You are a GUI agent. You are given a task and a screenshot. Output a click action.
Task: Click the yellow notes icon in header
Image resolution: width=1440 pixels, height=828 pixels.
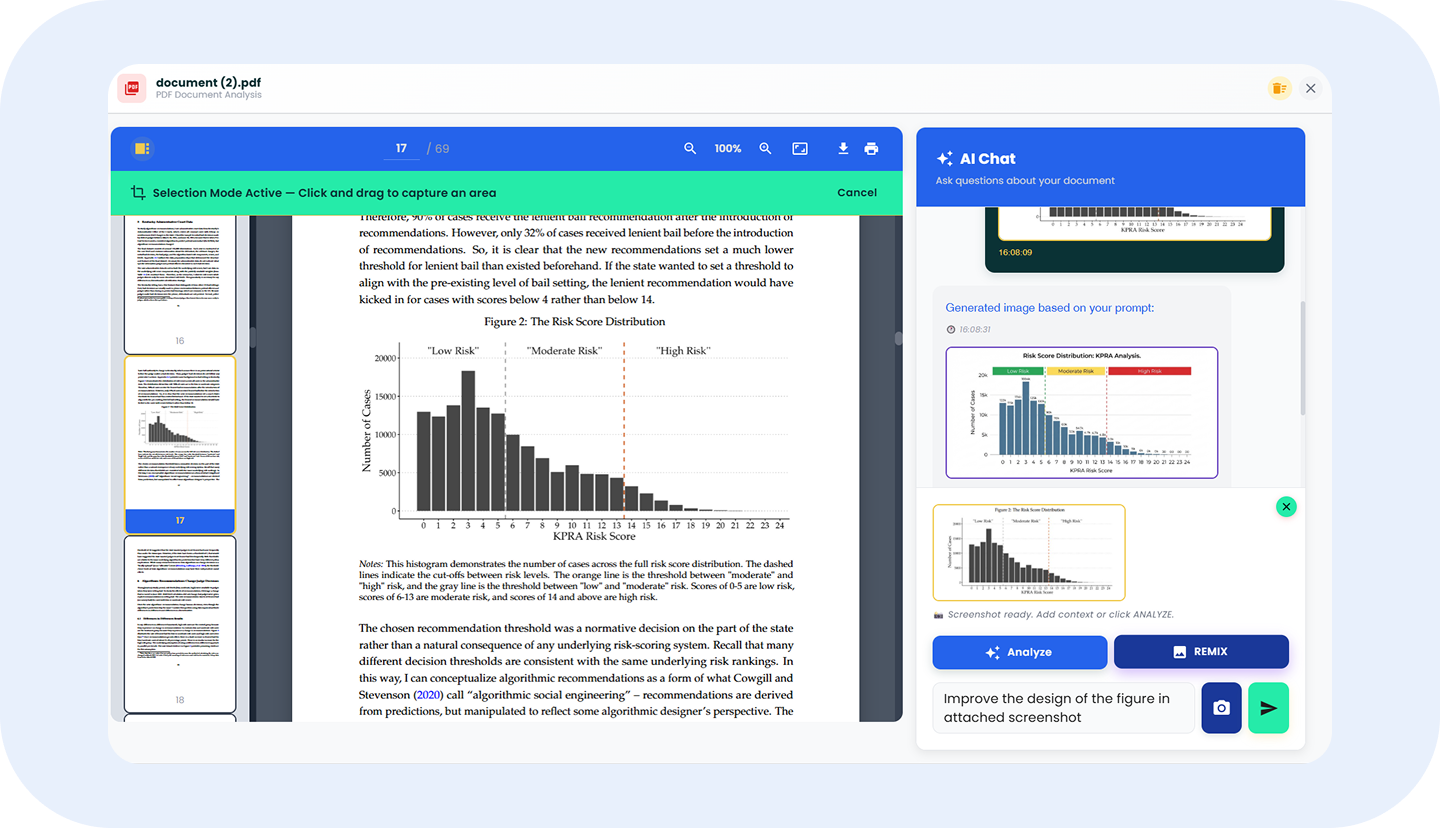1279,88
